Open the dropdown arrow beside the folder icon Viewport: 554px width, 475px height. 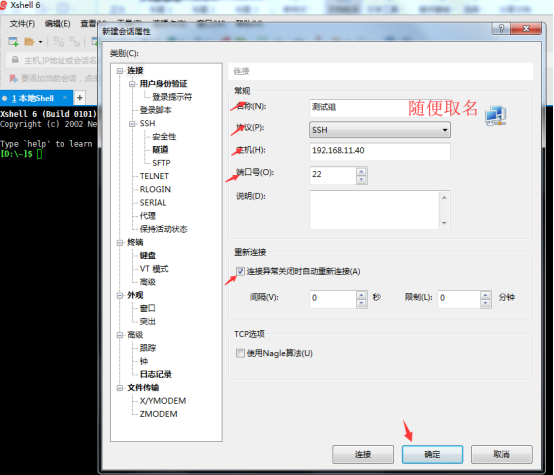point(41,42)
